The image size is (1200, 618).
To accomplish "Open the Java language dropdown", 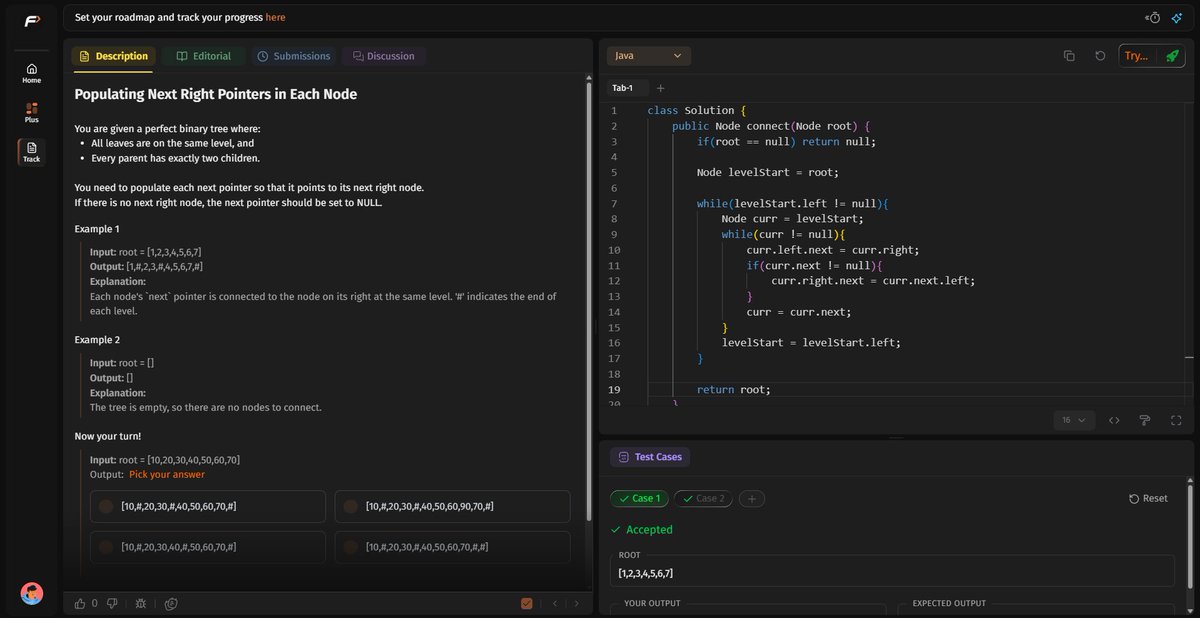I will (649, 56).
